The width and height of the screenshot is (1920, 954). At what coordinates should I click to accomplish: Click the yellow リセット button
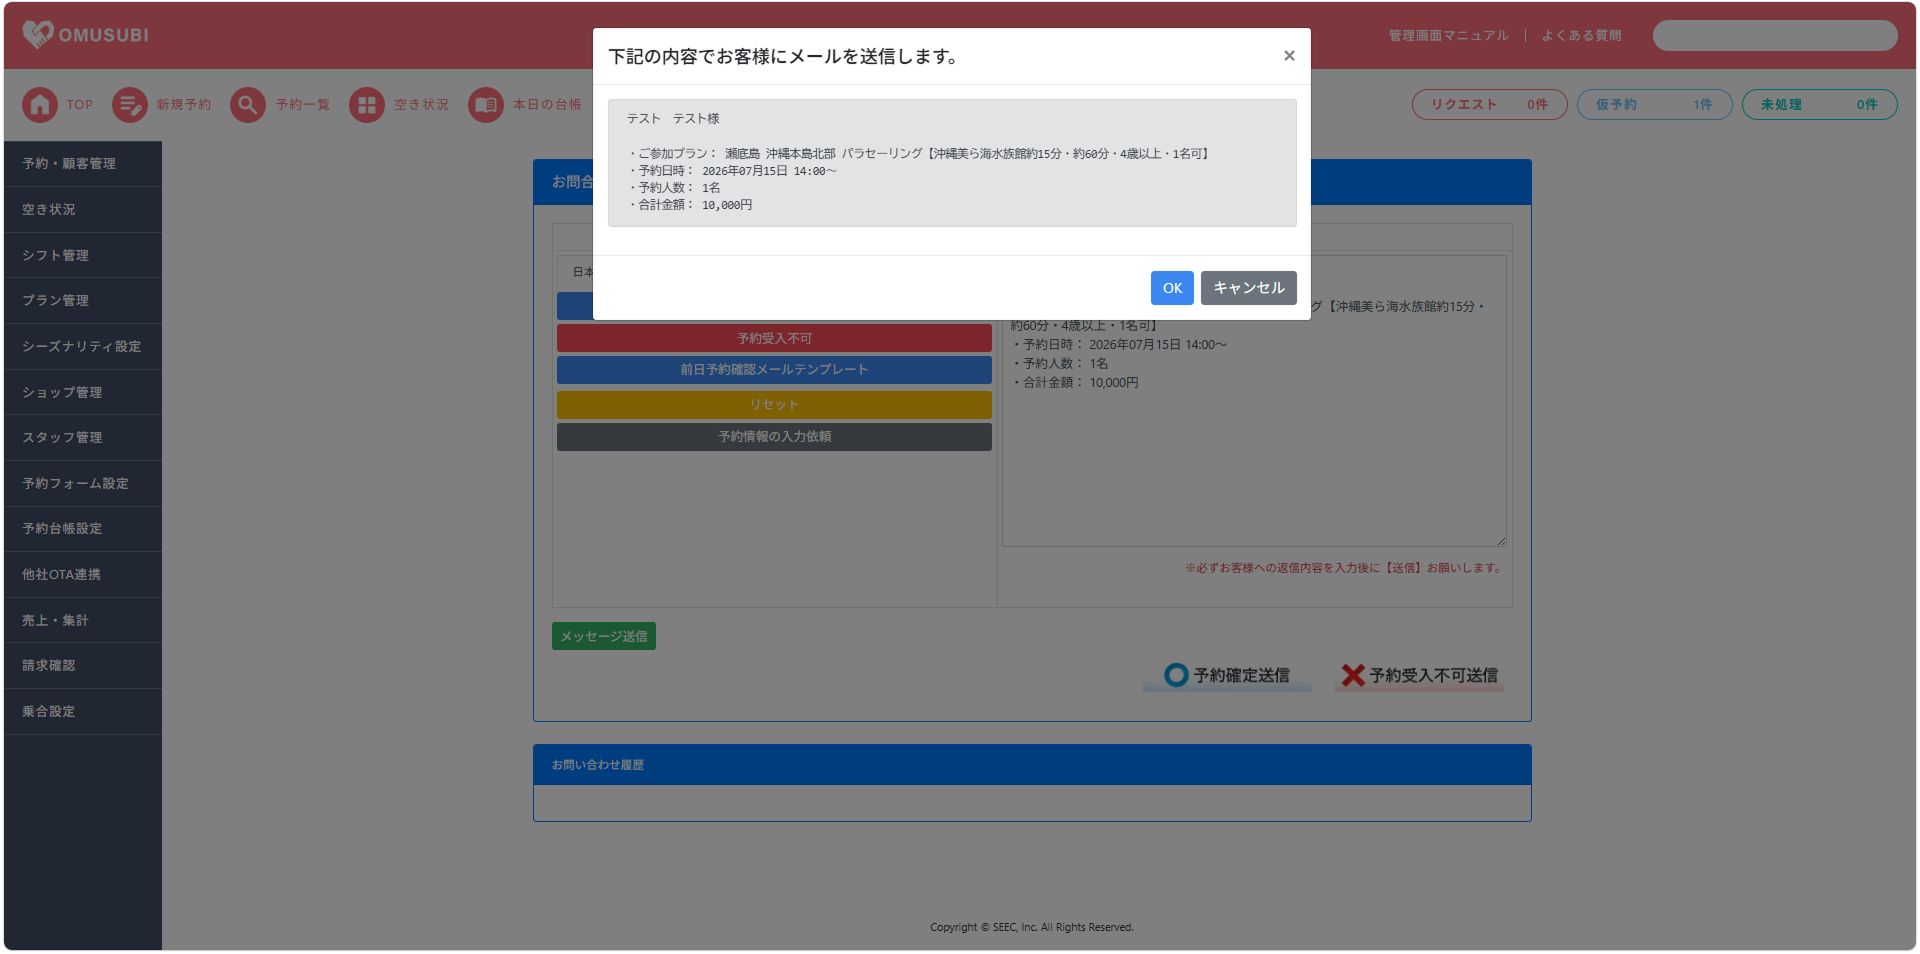[774, 405]
